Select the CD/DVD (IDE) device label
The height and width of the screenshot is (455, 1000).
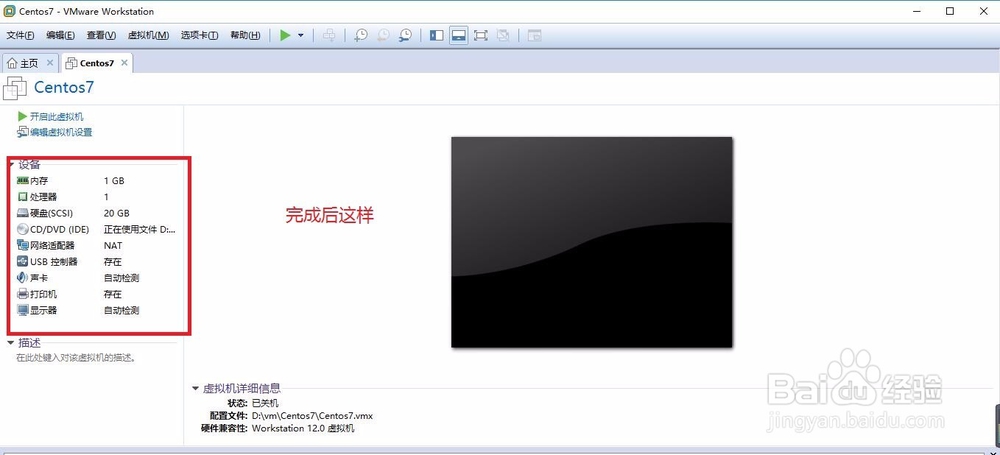(x=60, y=229)
